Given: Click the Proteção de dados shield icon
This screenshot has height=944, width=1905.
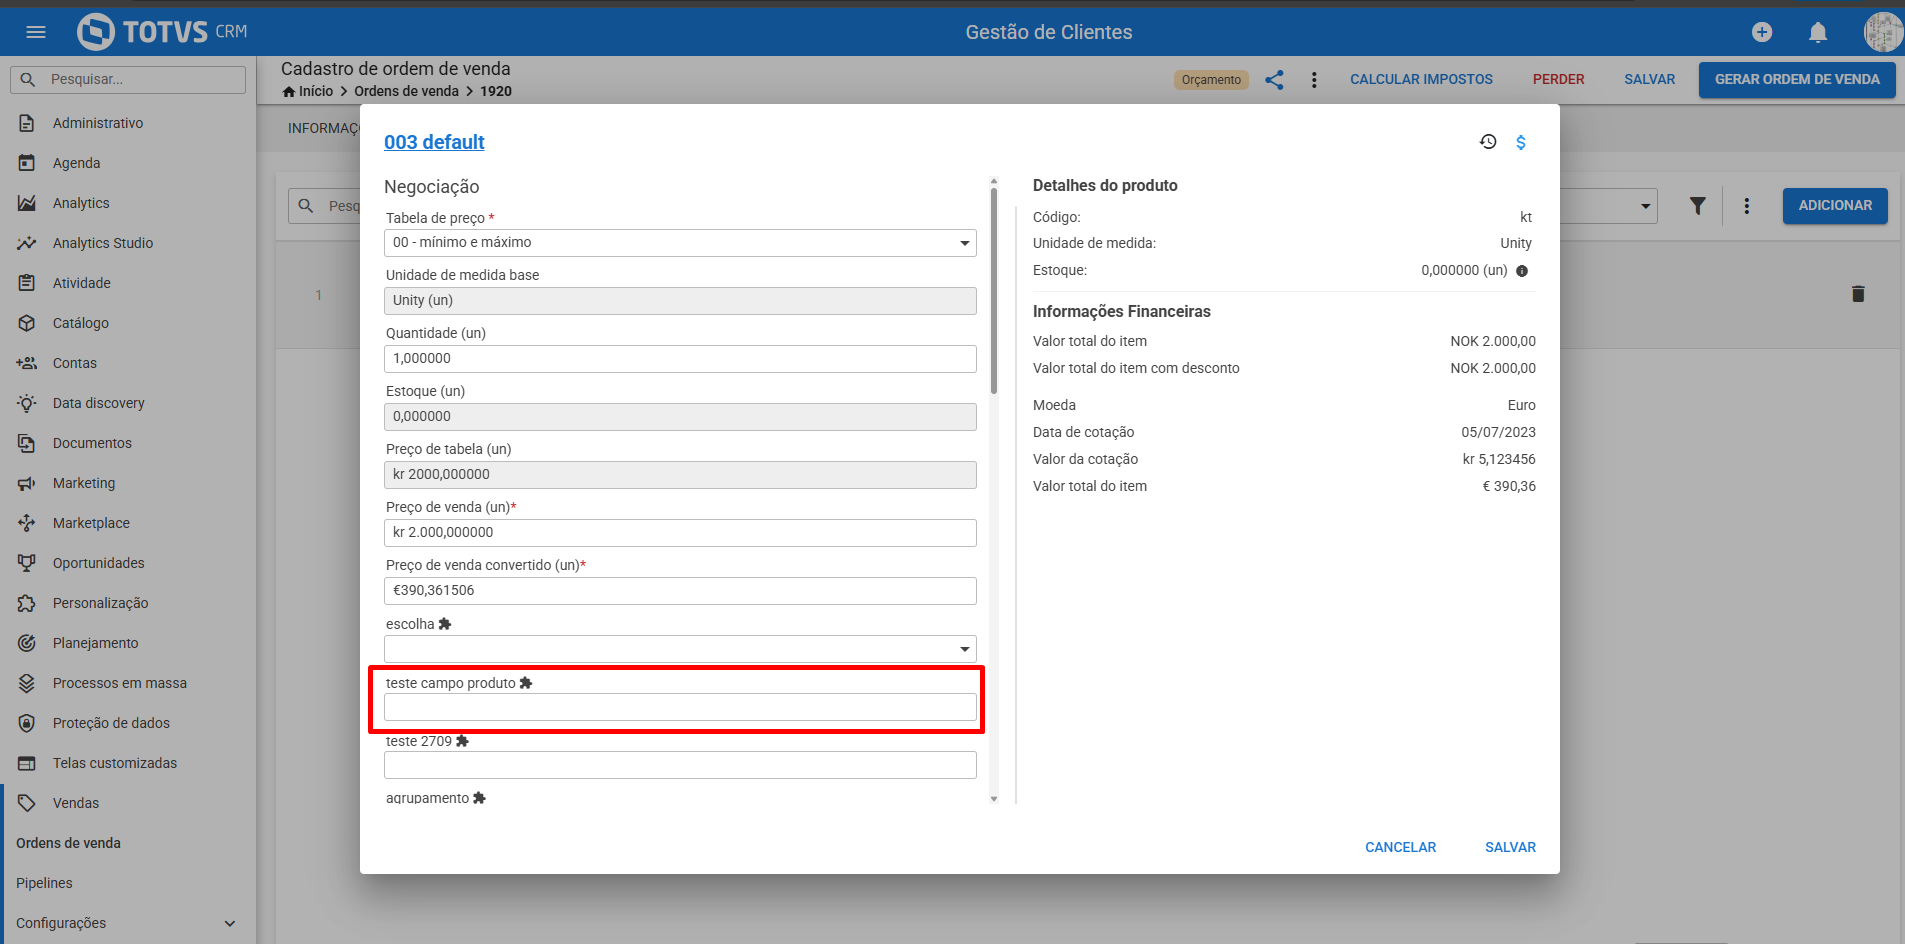Looking at the screenshot, I should click(27, 723).
